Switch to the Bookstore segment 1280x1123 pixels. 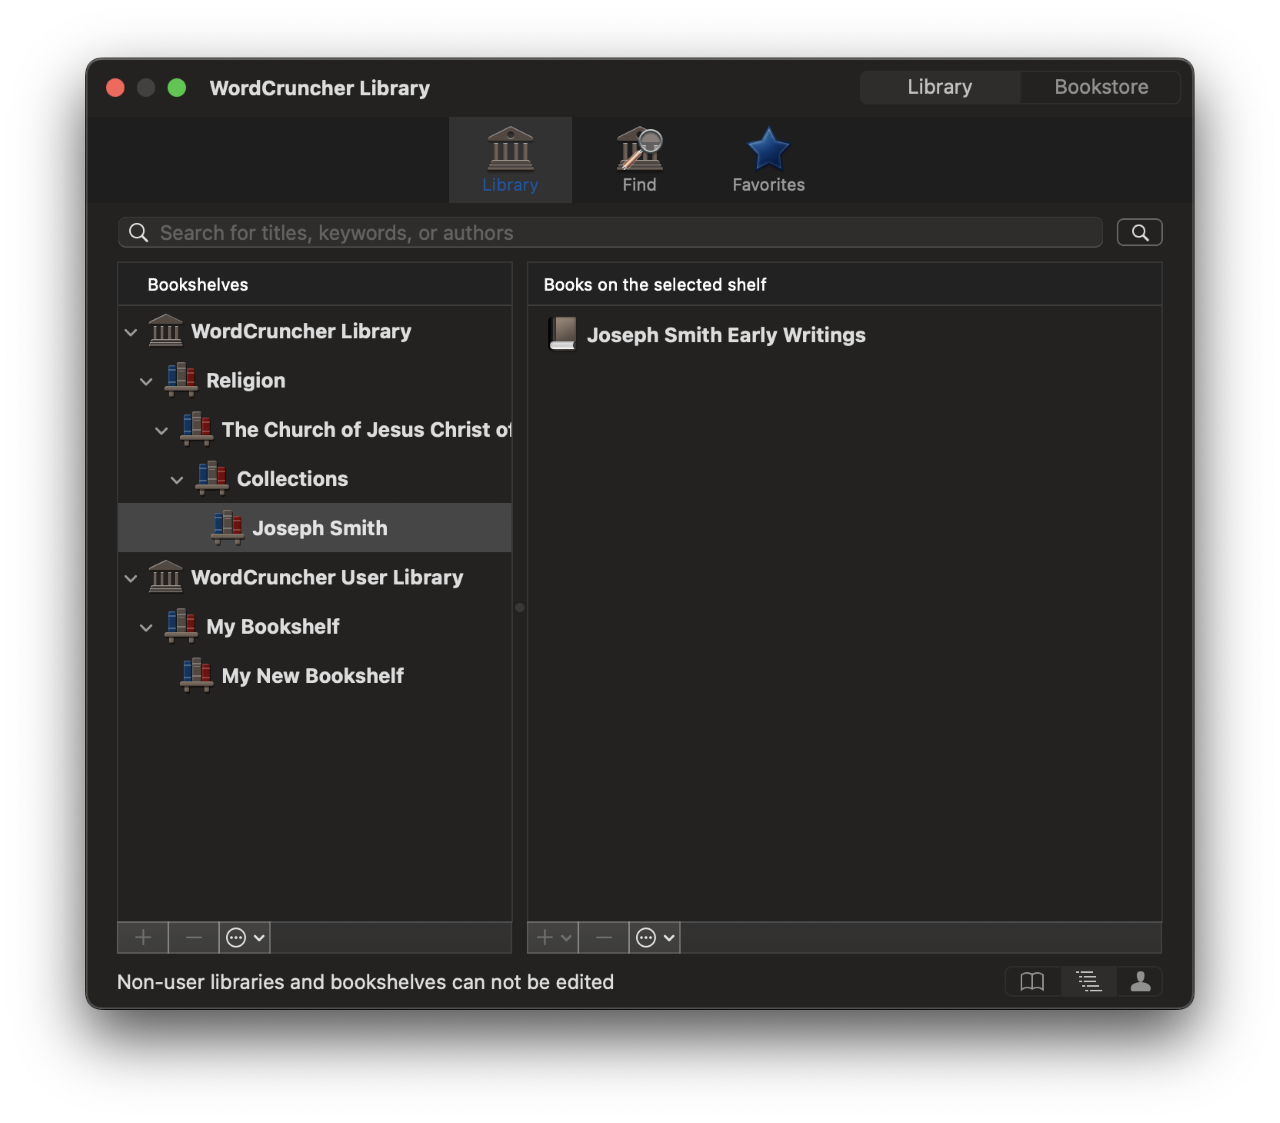coord(1101,87)
